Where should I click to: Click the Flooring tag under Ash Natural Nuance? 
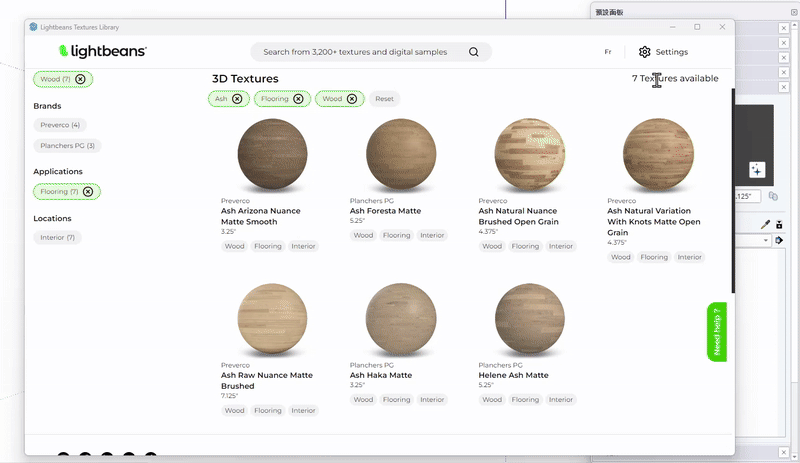[525, 246]
